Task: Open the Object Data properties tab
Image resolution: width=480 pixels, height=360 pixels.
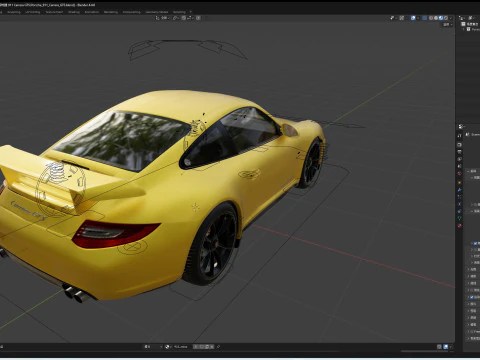Action: pos(460,218)
